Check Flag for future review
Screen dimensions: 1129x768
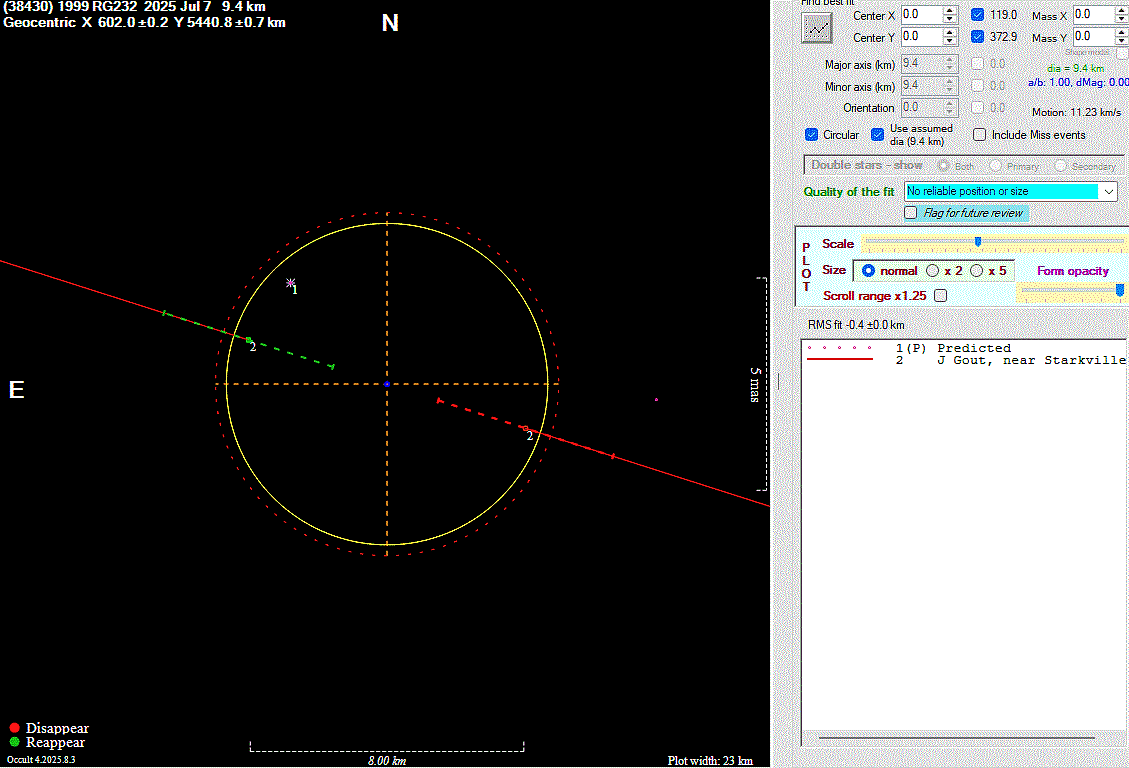tap(911, 213)
